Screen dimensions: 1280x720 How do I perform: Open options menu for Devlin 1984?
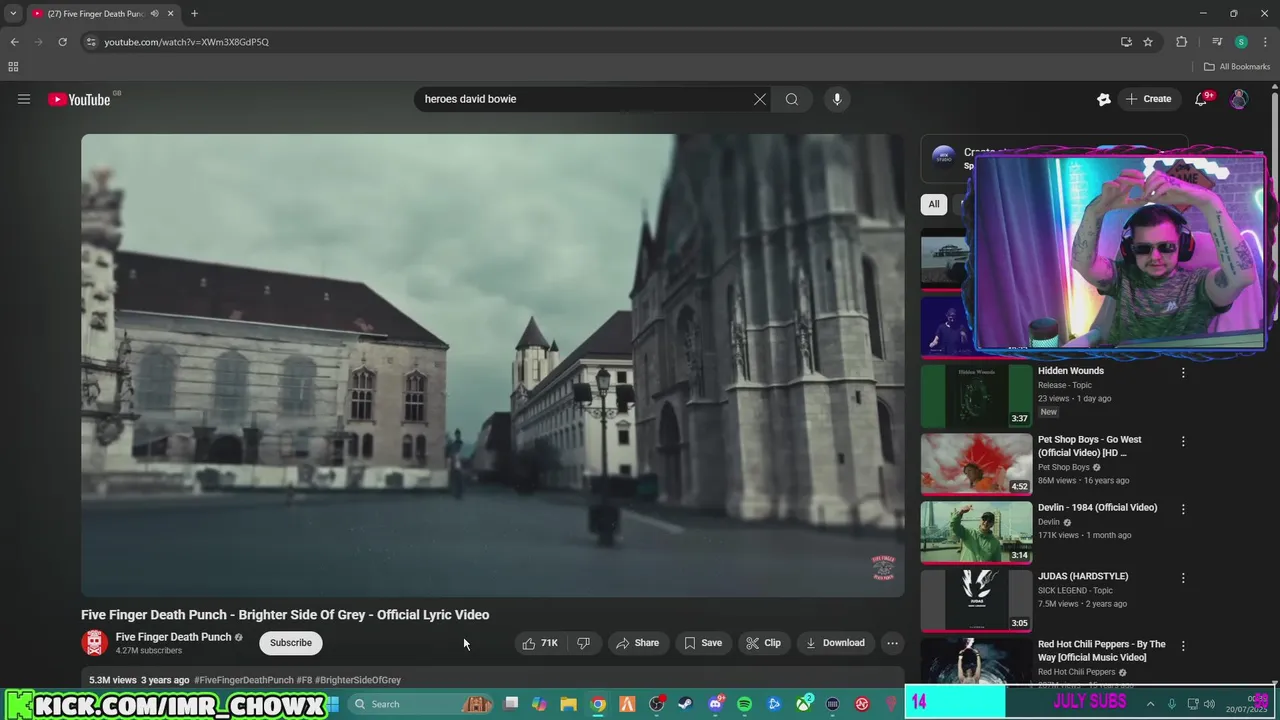[x=1183, y=509]
